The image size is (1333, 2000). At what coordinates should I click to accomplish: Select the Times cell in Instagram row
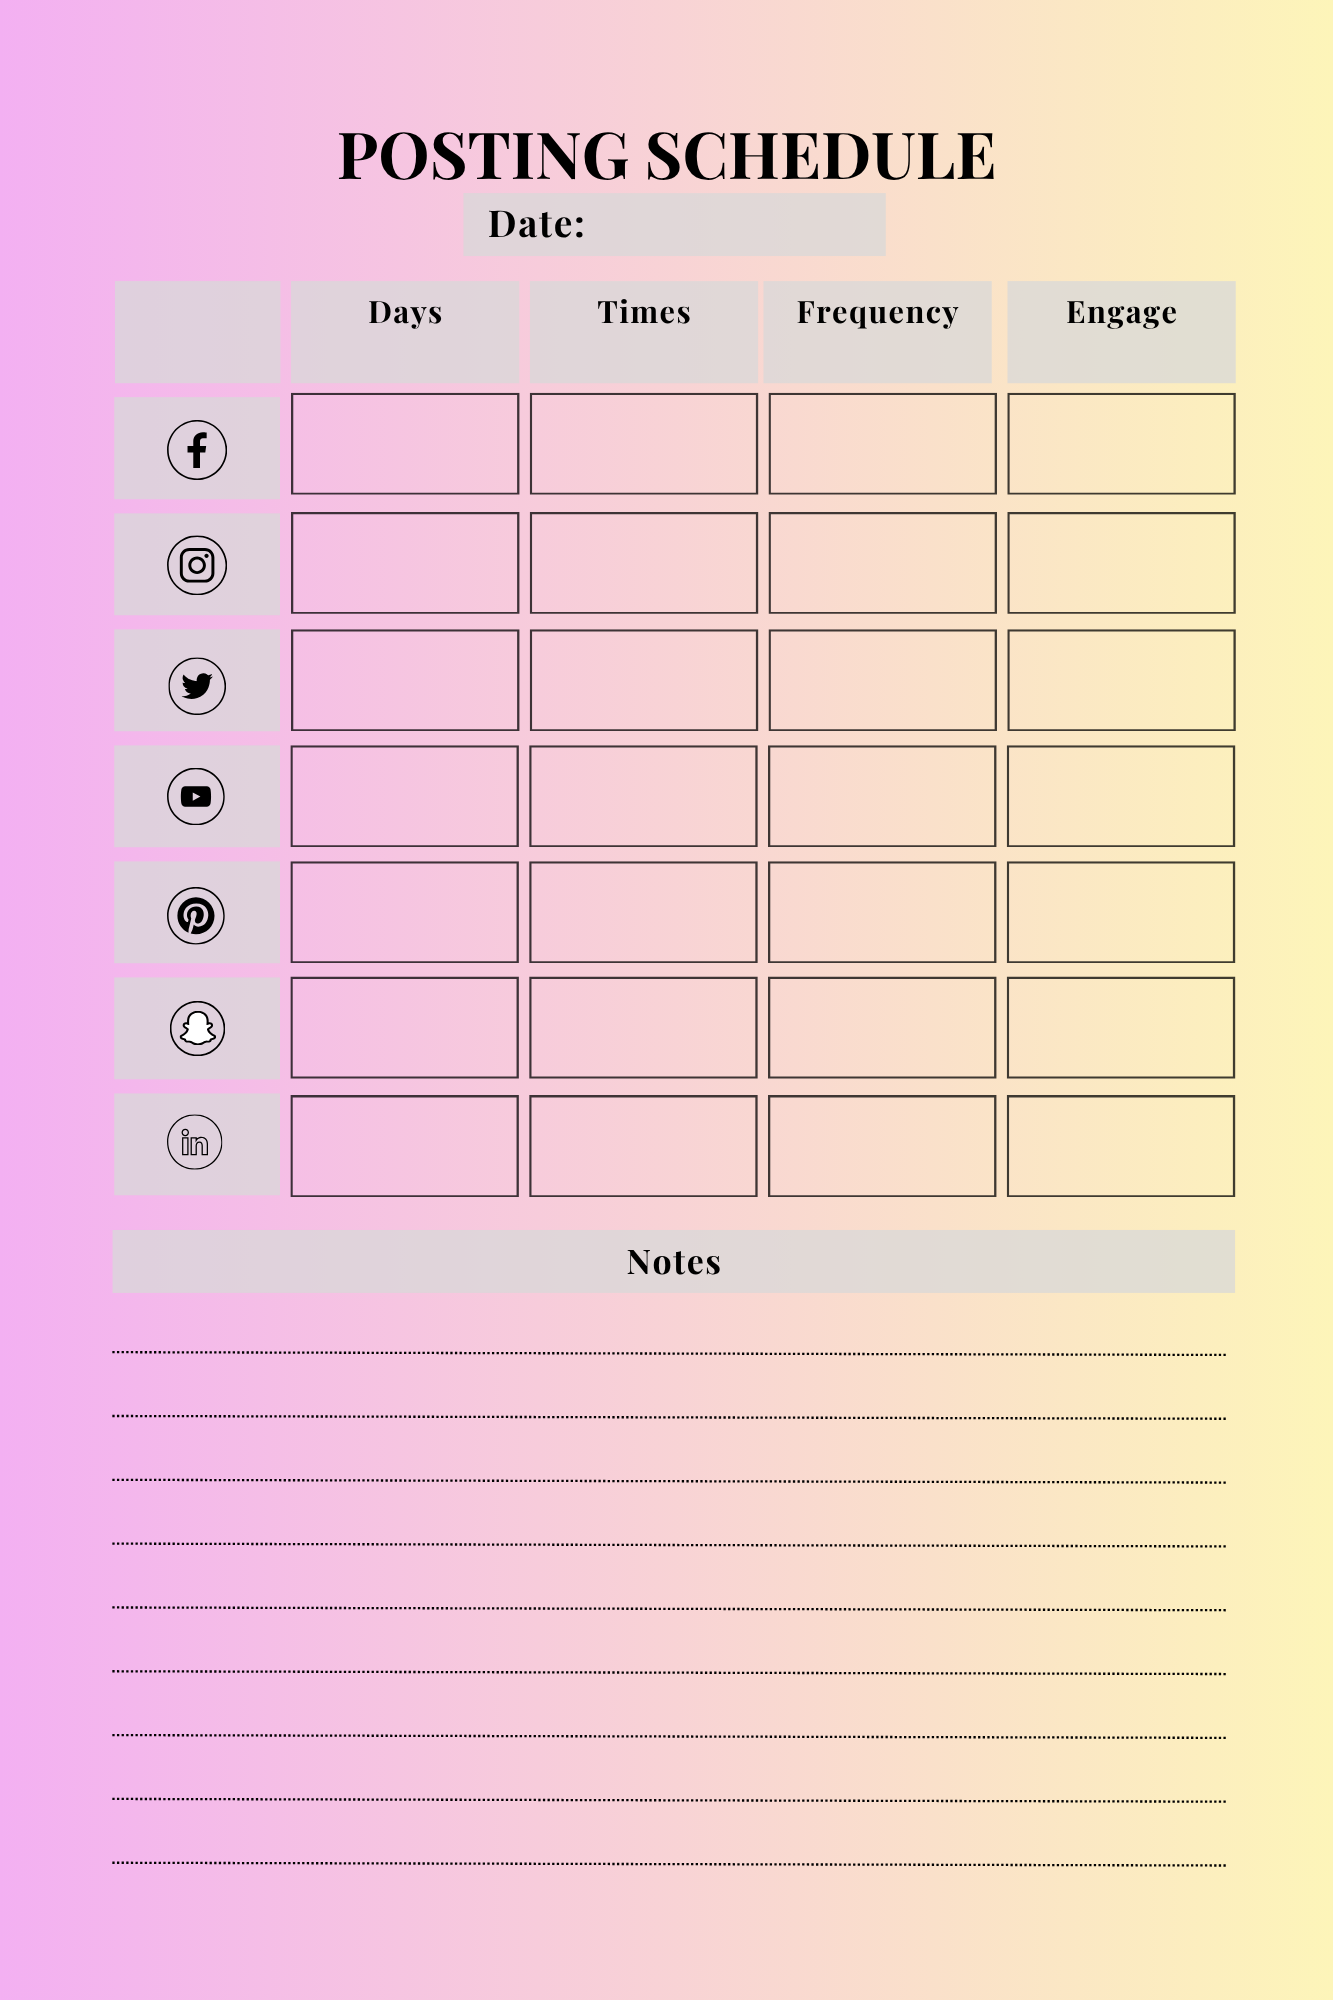[x=644, y=563]
